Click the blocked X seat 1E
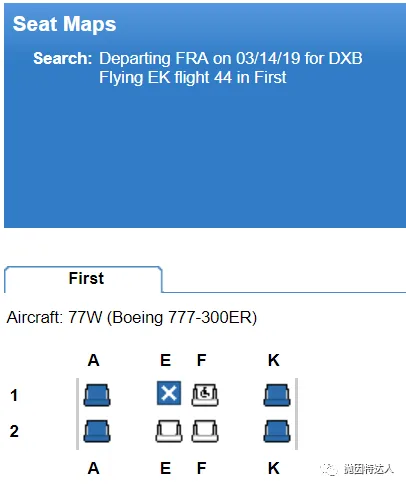This screenshot has width=406, height=487. [169, 393]
